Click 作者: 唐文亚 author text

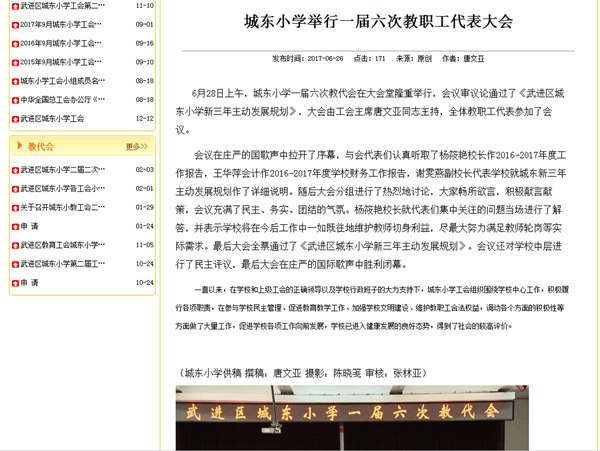pos(463,59)
